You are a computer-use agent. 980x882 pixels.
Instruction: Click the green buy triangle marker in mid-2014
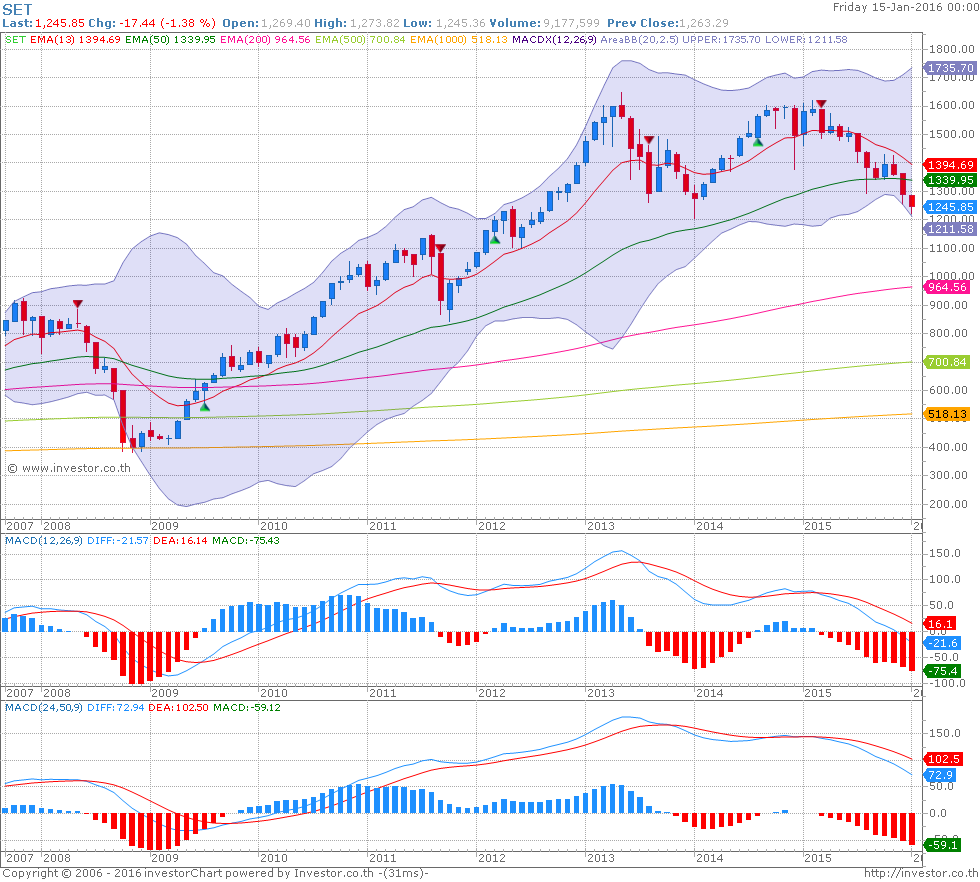point(758,143)
